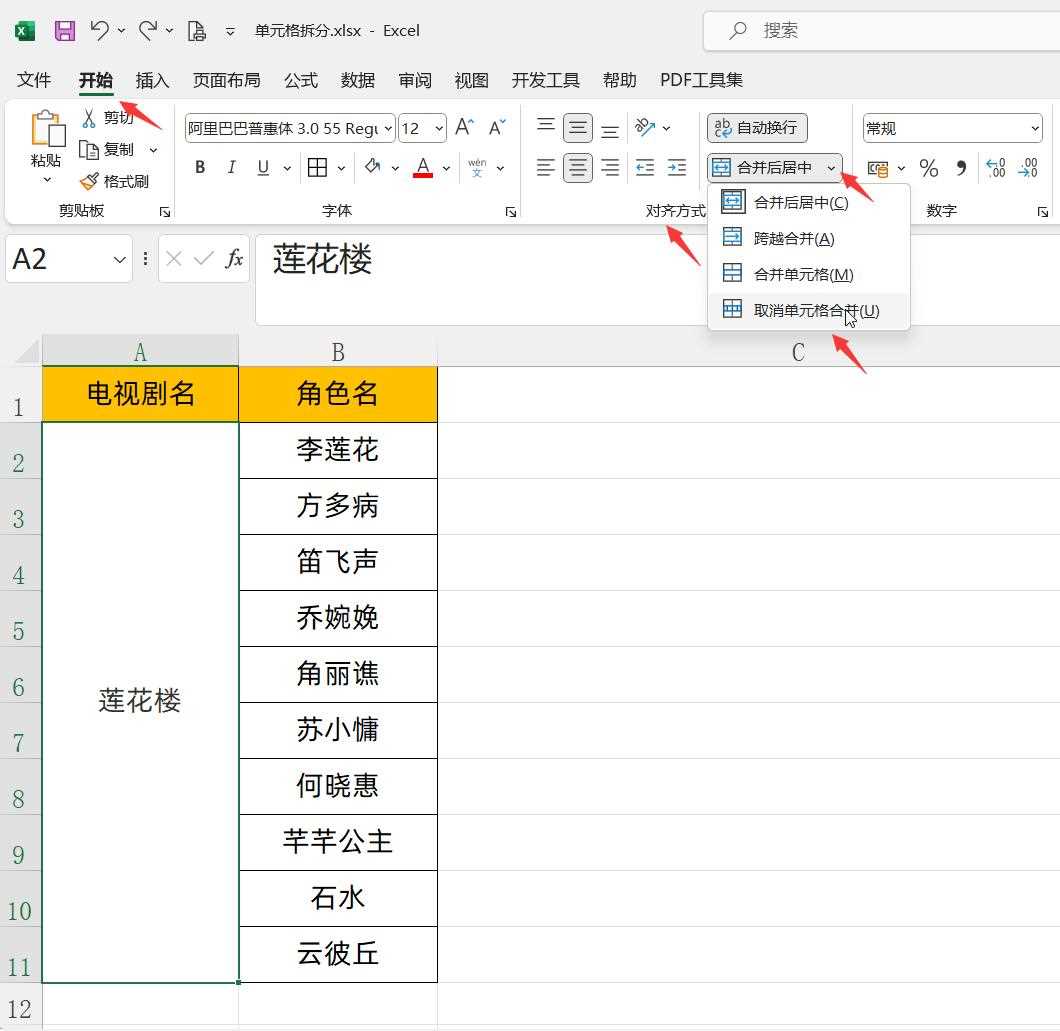Switch to the 页面布局 tab
1060x1031 pixels.
[x=226, y=80]
